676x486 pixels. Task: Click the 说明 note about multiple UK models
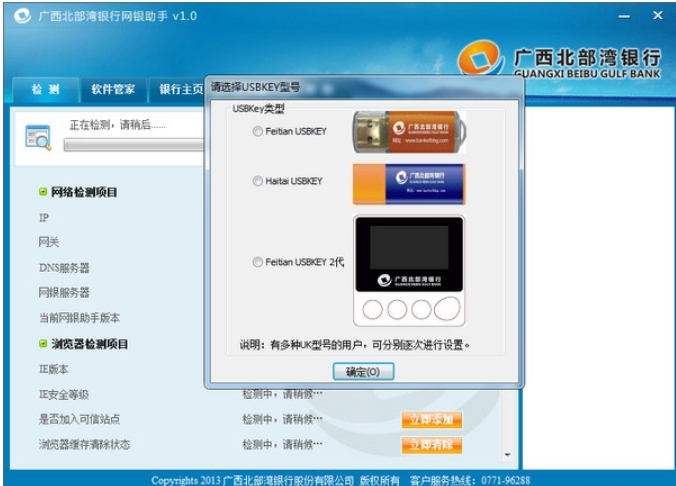(354, 345)
